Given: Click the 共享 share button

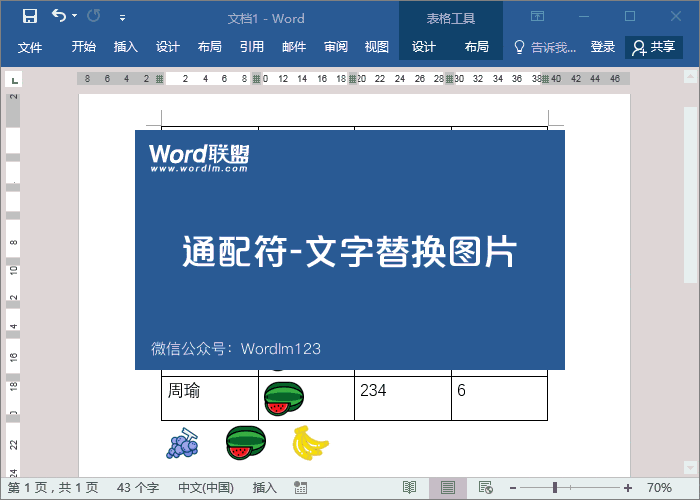Looking at the screenshot, I should coord(654,47).
